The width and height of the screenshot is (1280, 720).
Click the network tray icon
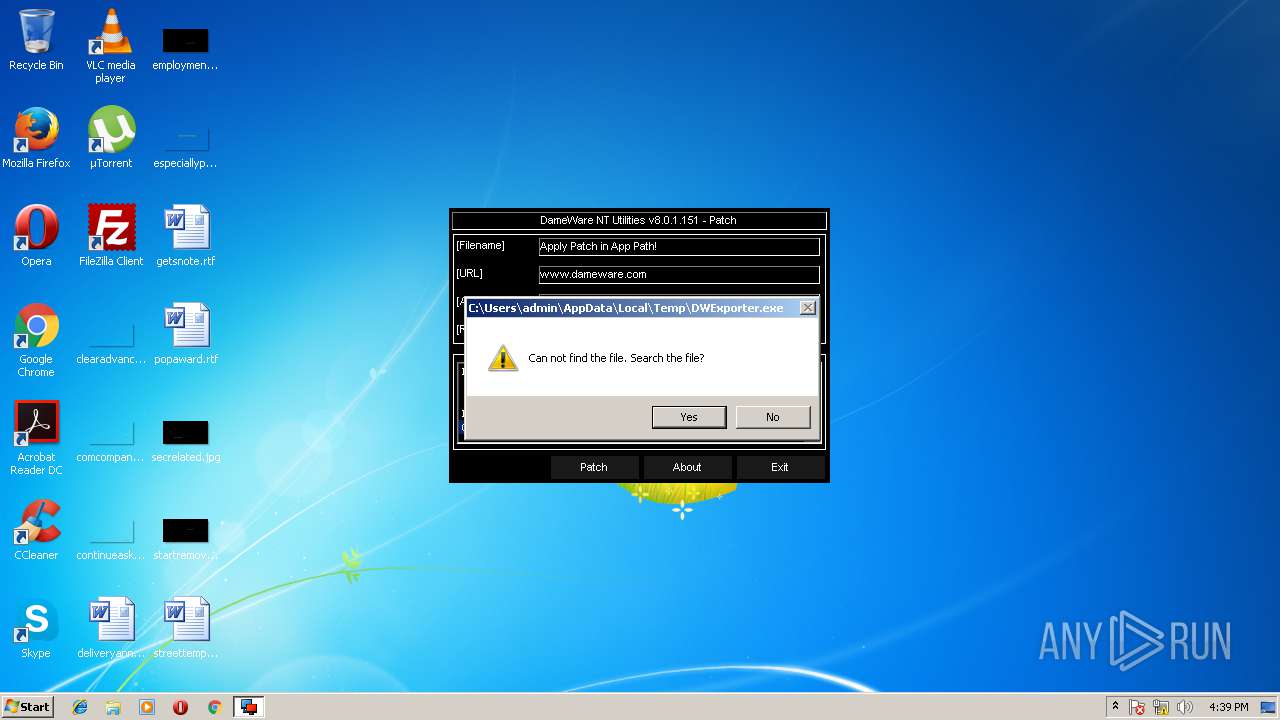point(1162,707)
